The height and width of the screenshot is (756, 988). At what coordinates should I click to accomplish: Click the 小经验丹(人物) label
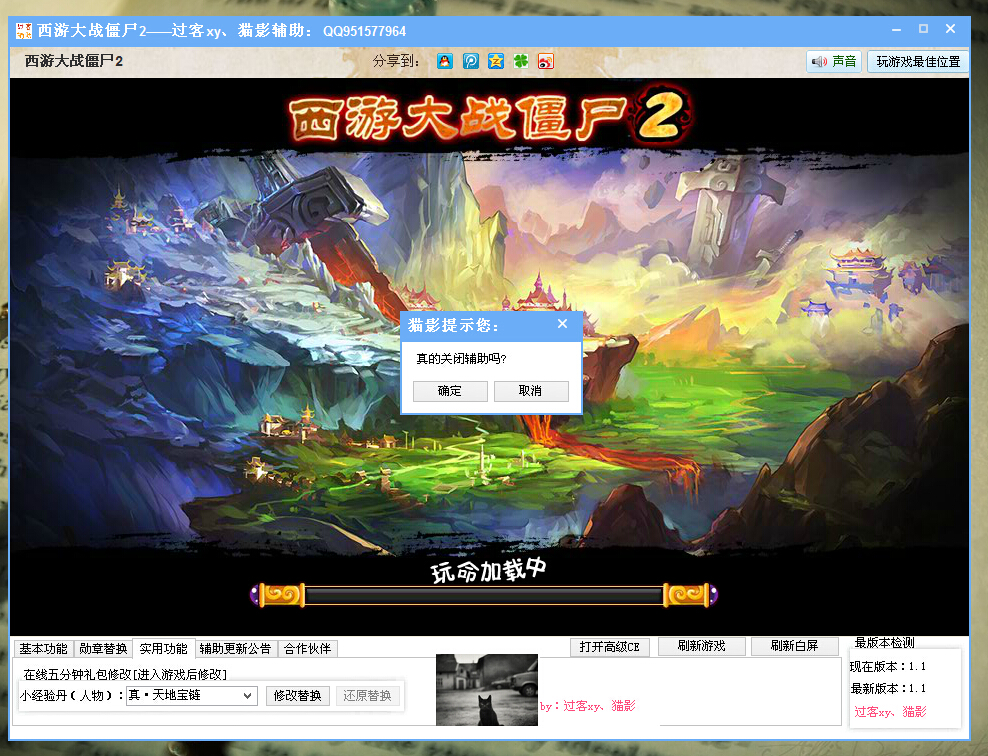tap(71, 696)
